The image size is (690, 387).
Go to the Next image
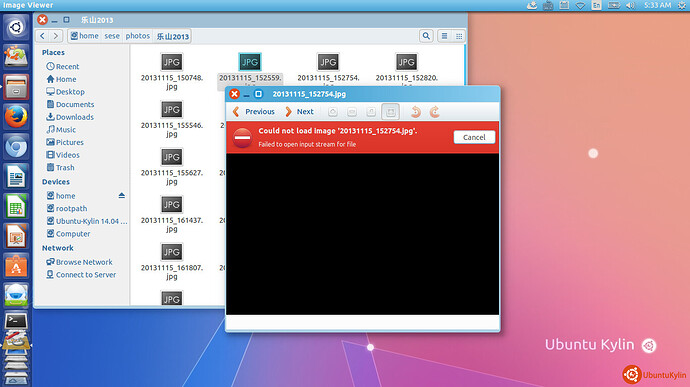click(x=299, y=112)
